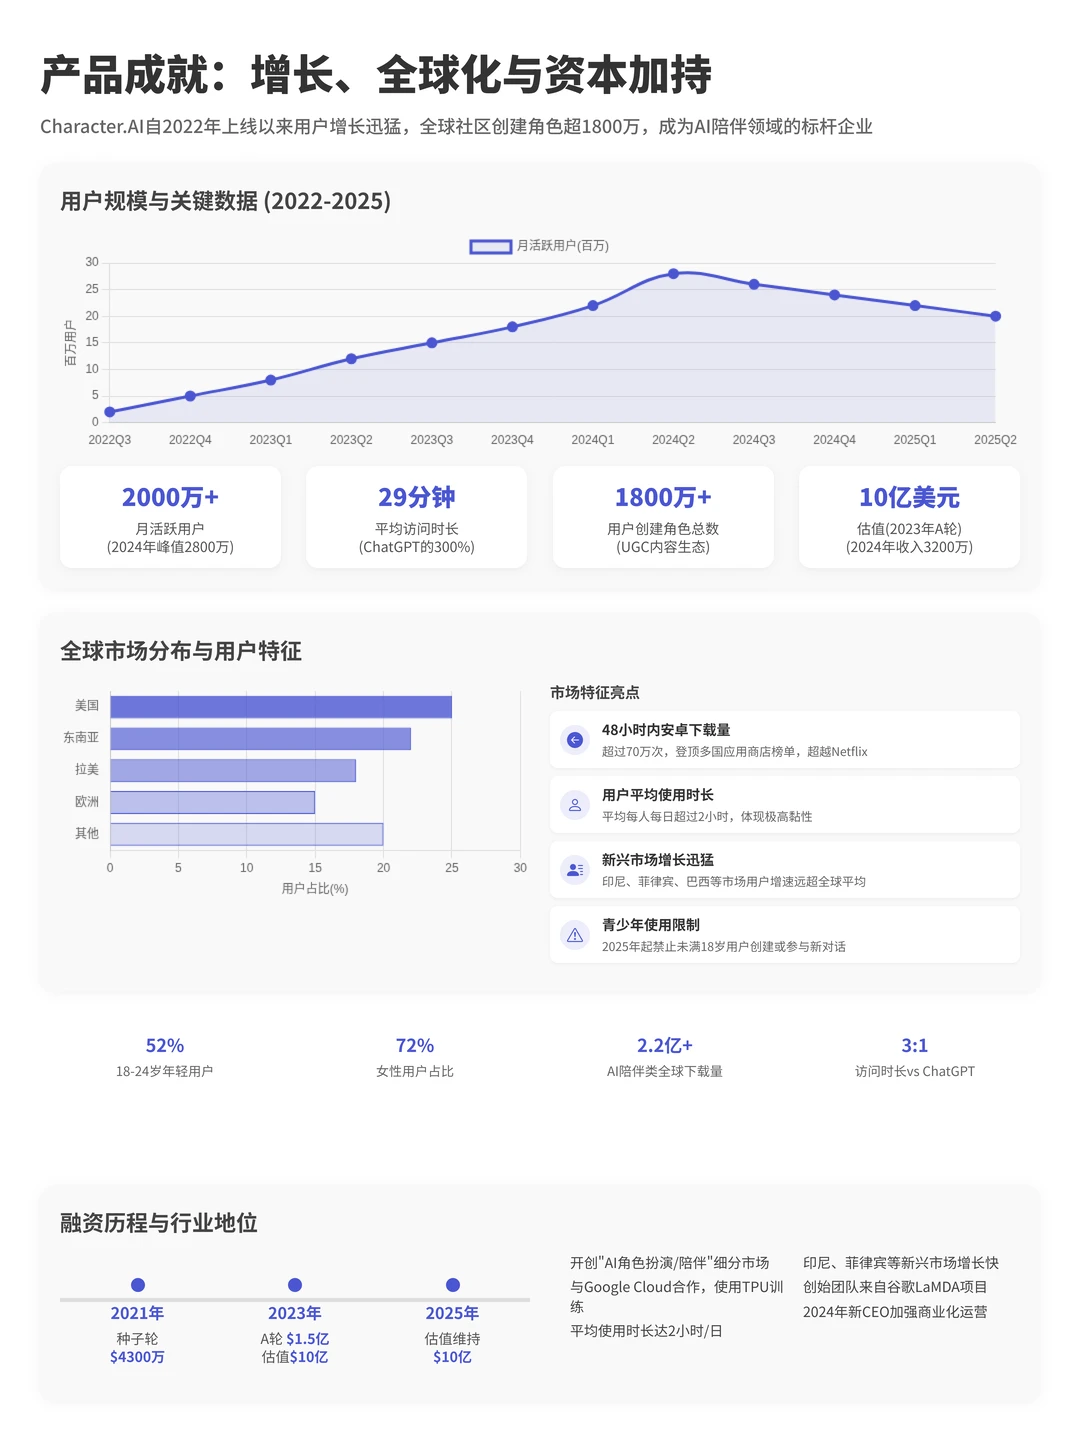1080x1440 pixels.
Task: Click the 印尼、菲律宾等新兴市场增长快 text
Action: click(901, 1263)
